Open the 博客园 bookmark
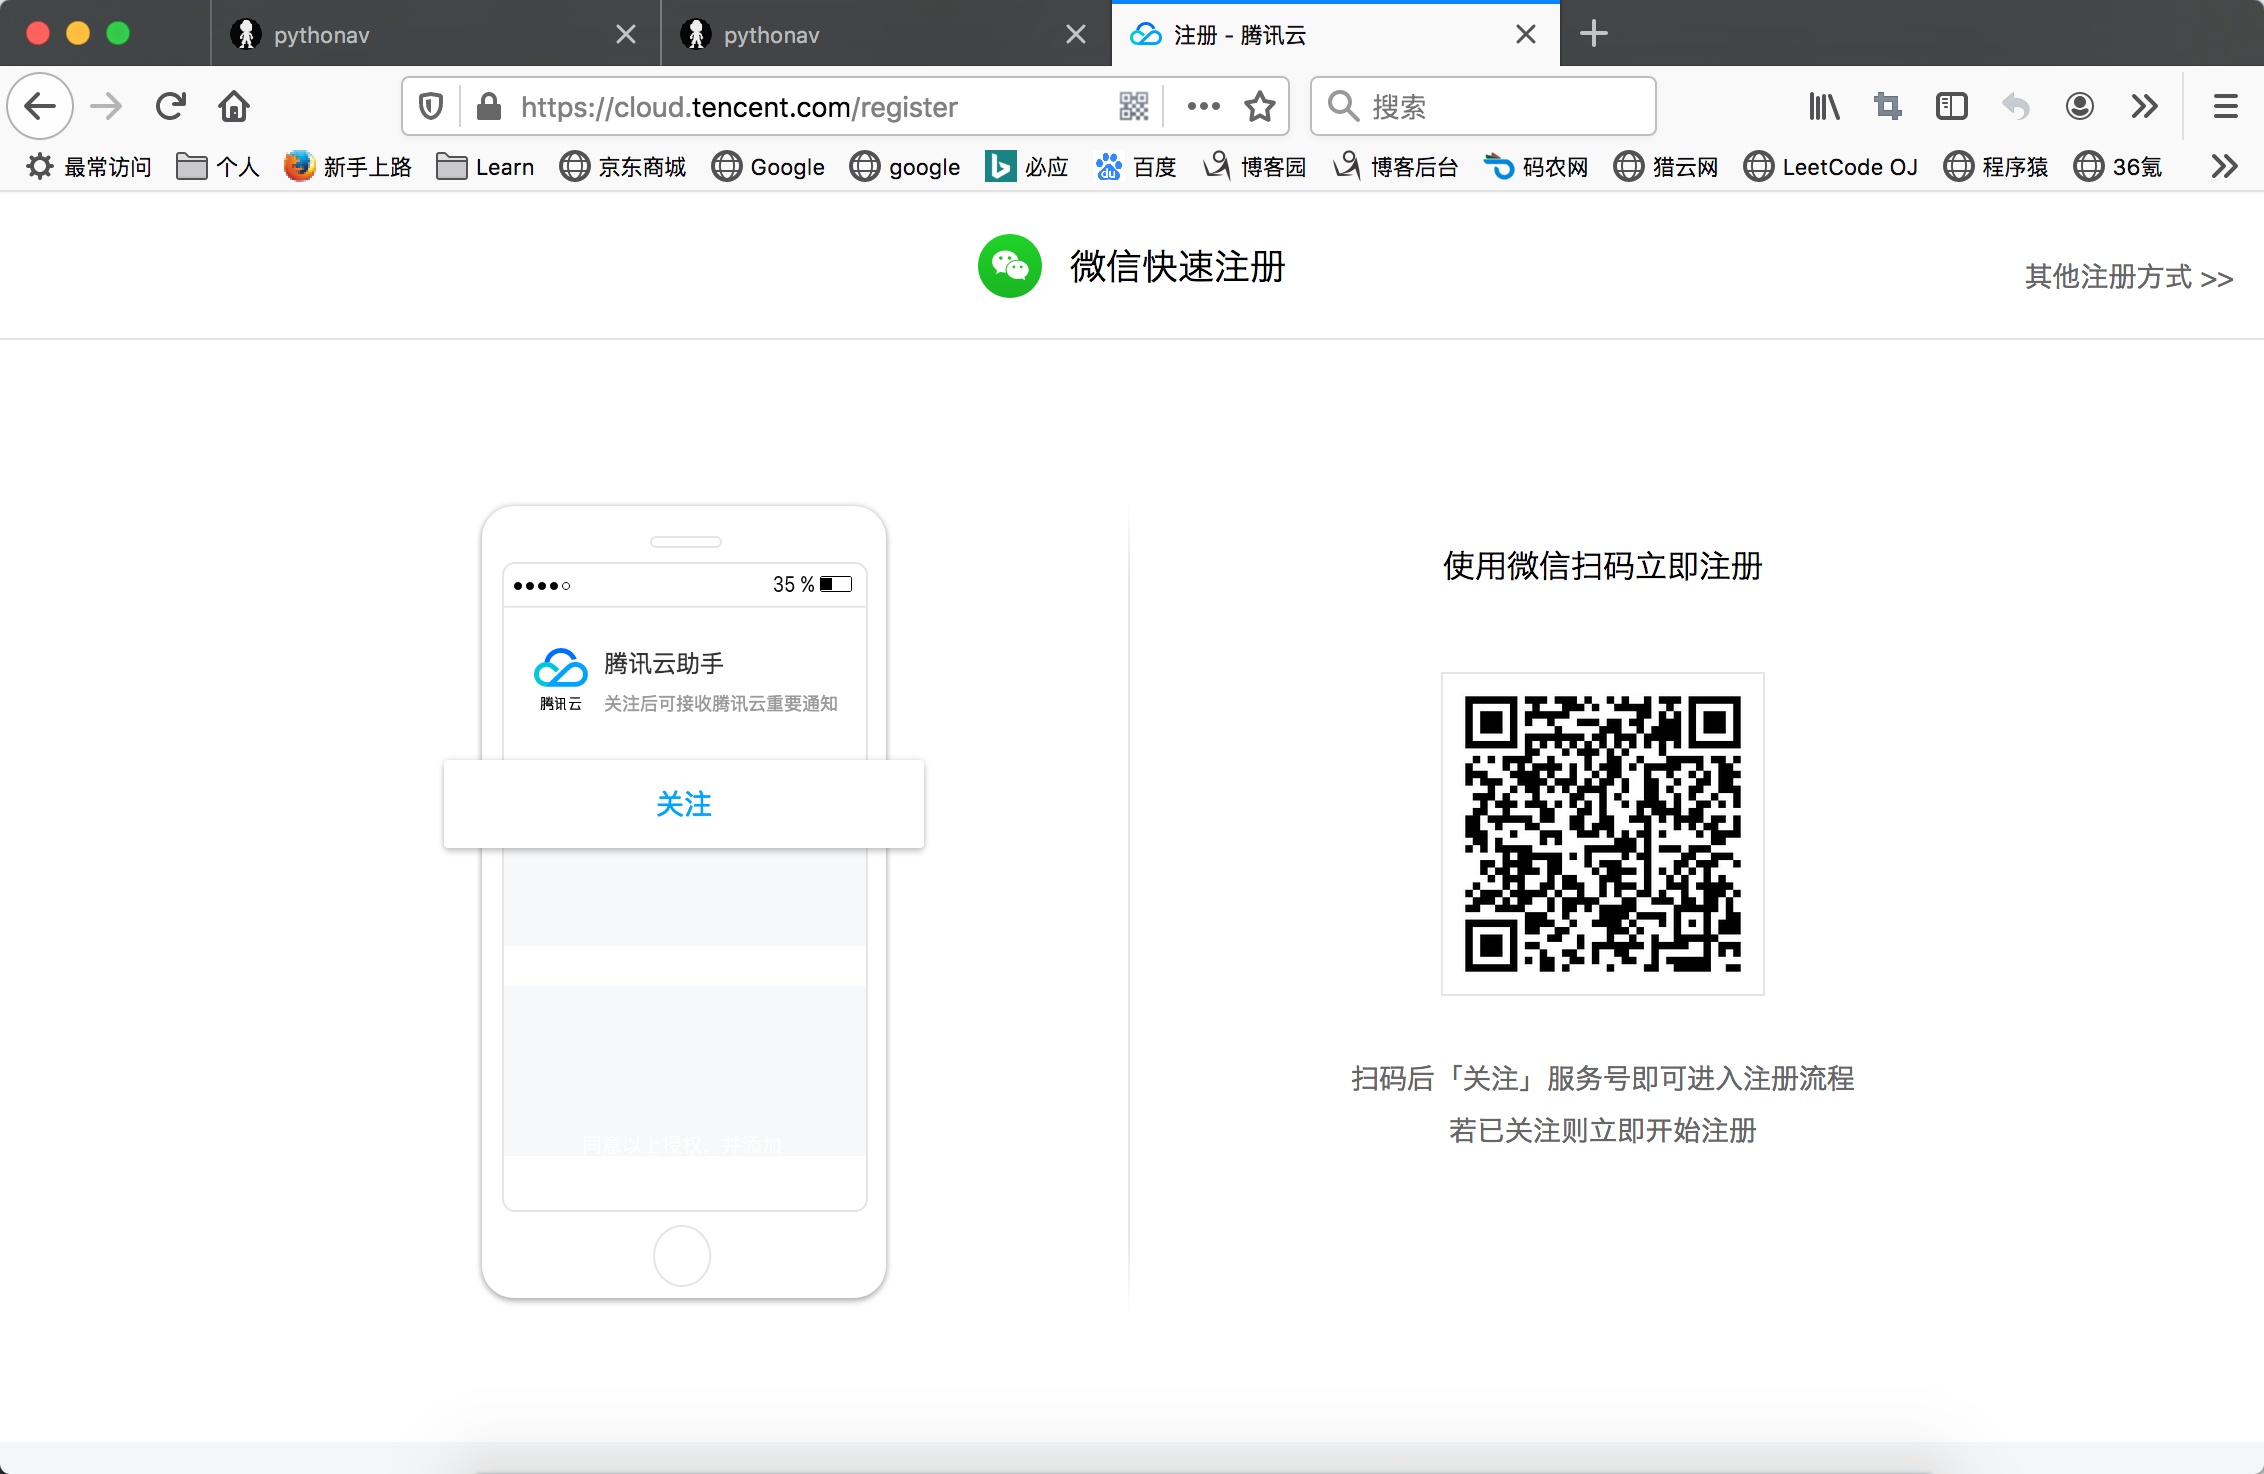2264x1474 pixels. pos(1255,166)
